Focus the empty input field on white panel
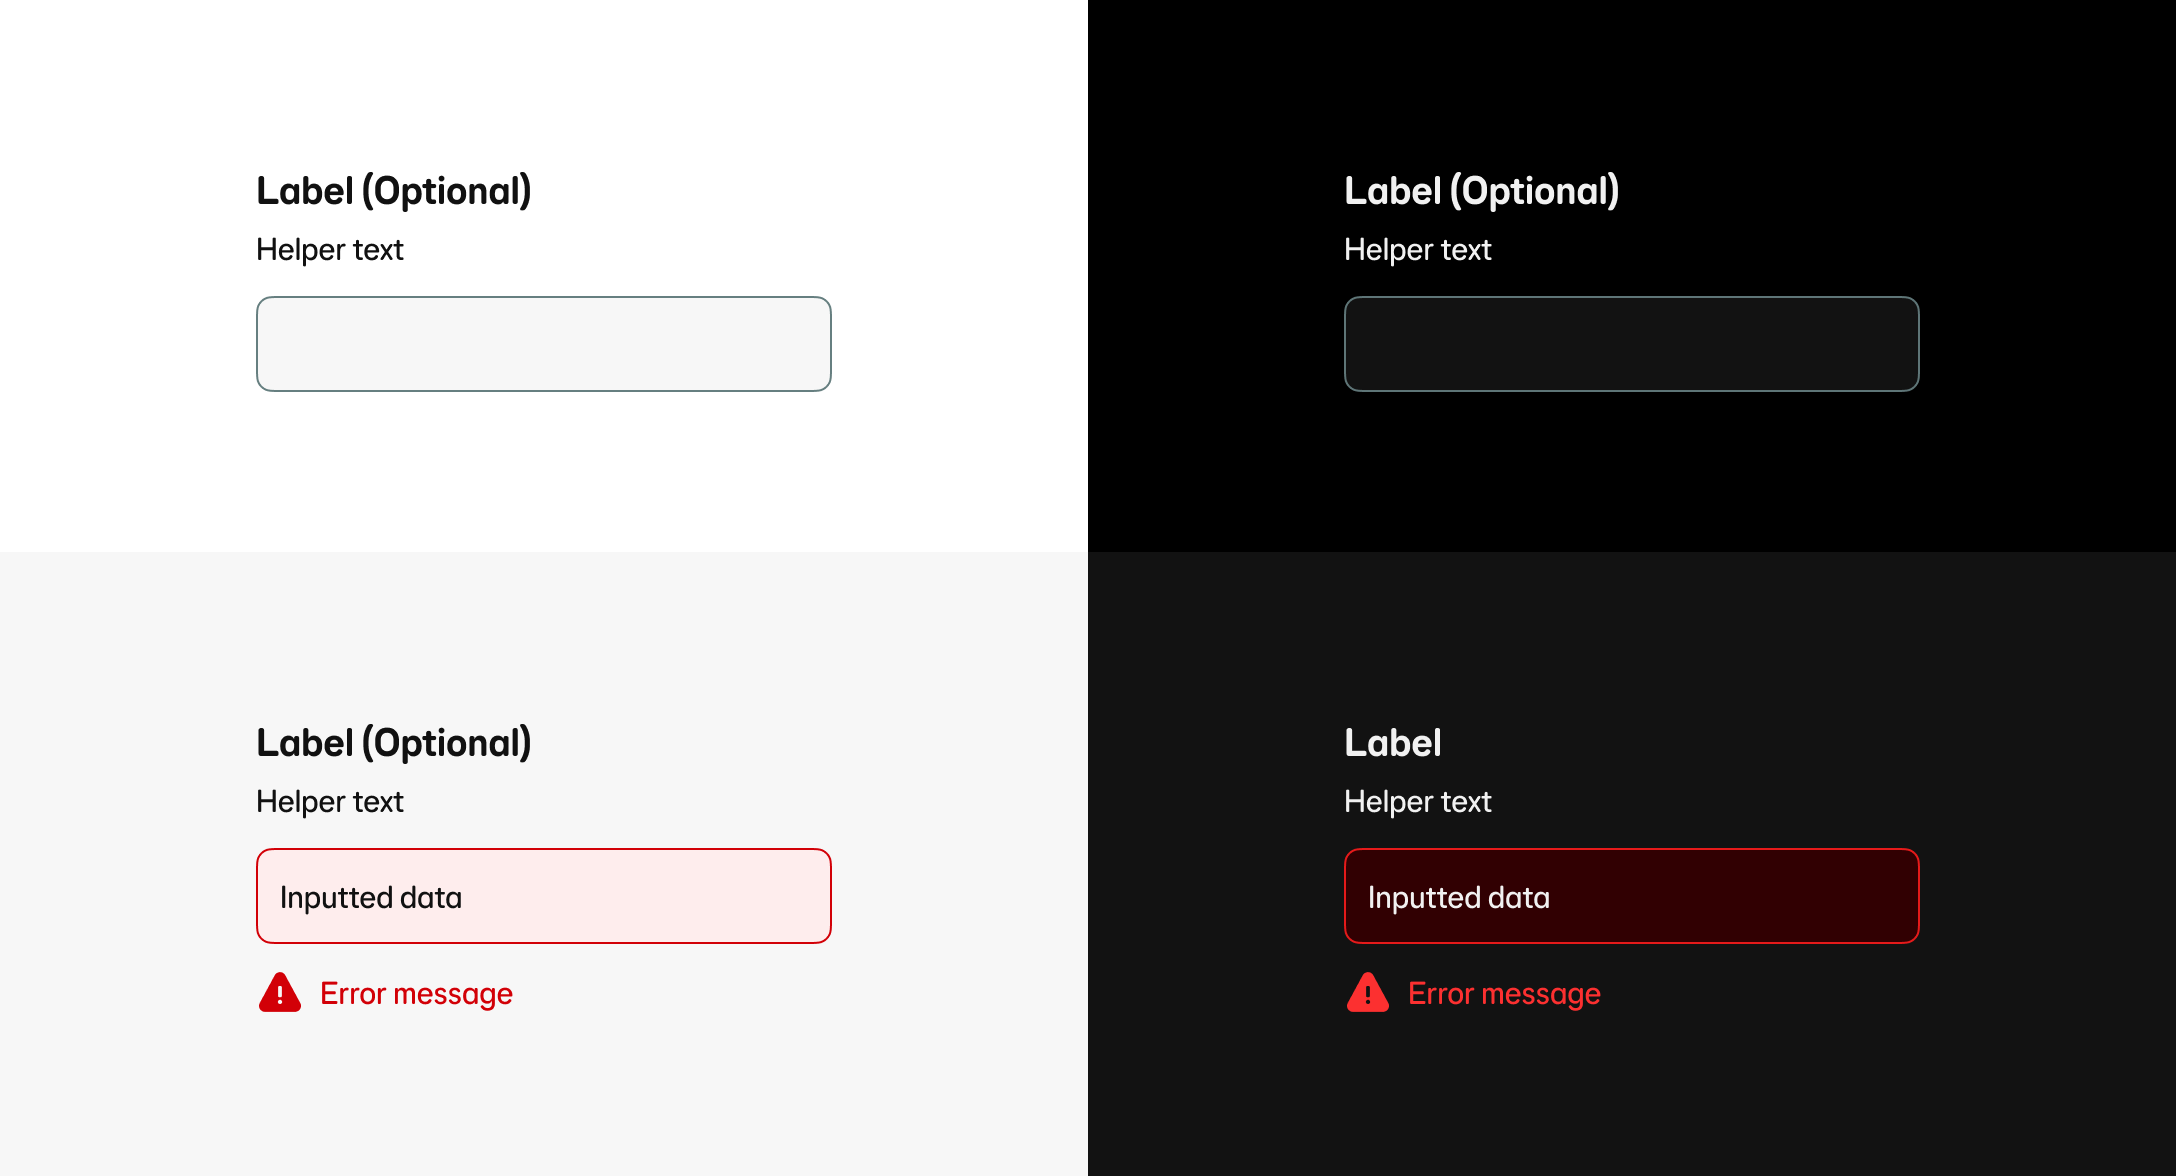 coord(543,344)
